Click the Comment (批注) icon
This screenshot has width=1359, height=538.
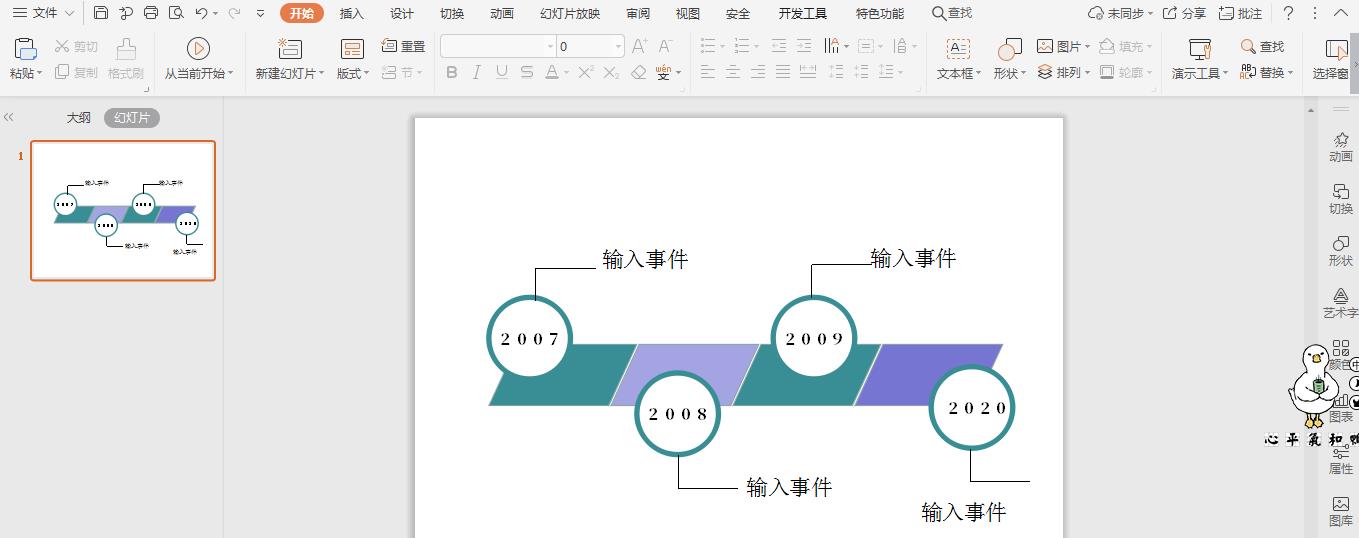point(1226,13)
